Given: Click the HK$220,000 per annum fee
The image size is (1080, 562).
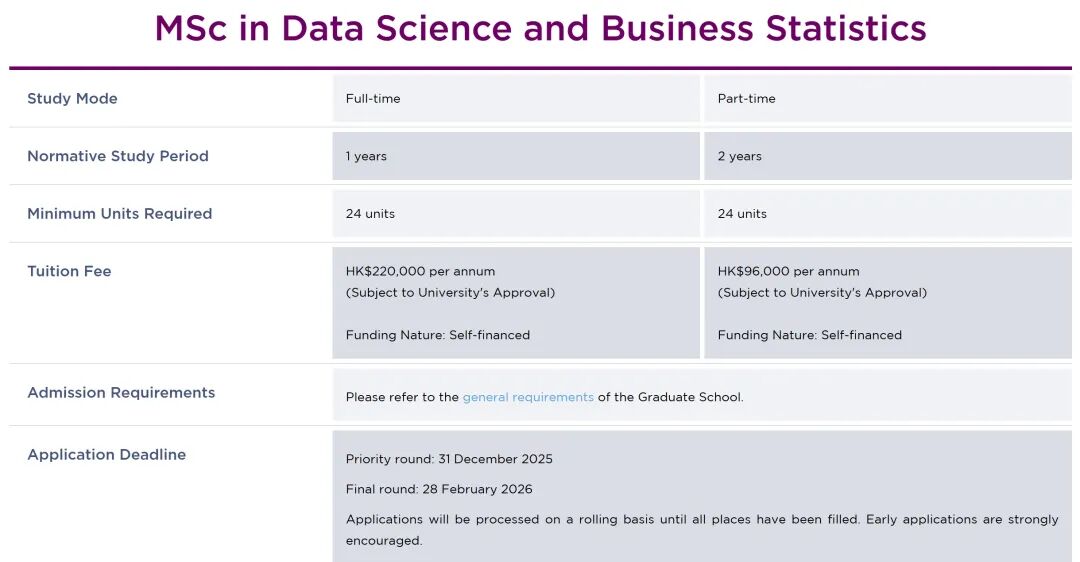Looking at the screenshot, I should [420, 271].
